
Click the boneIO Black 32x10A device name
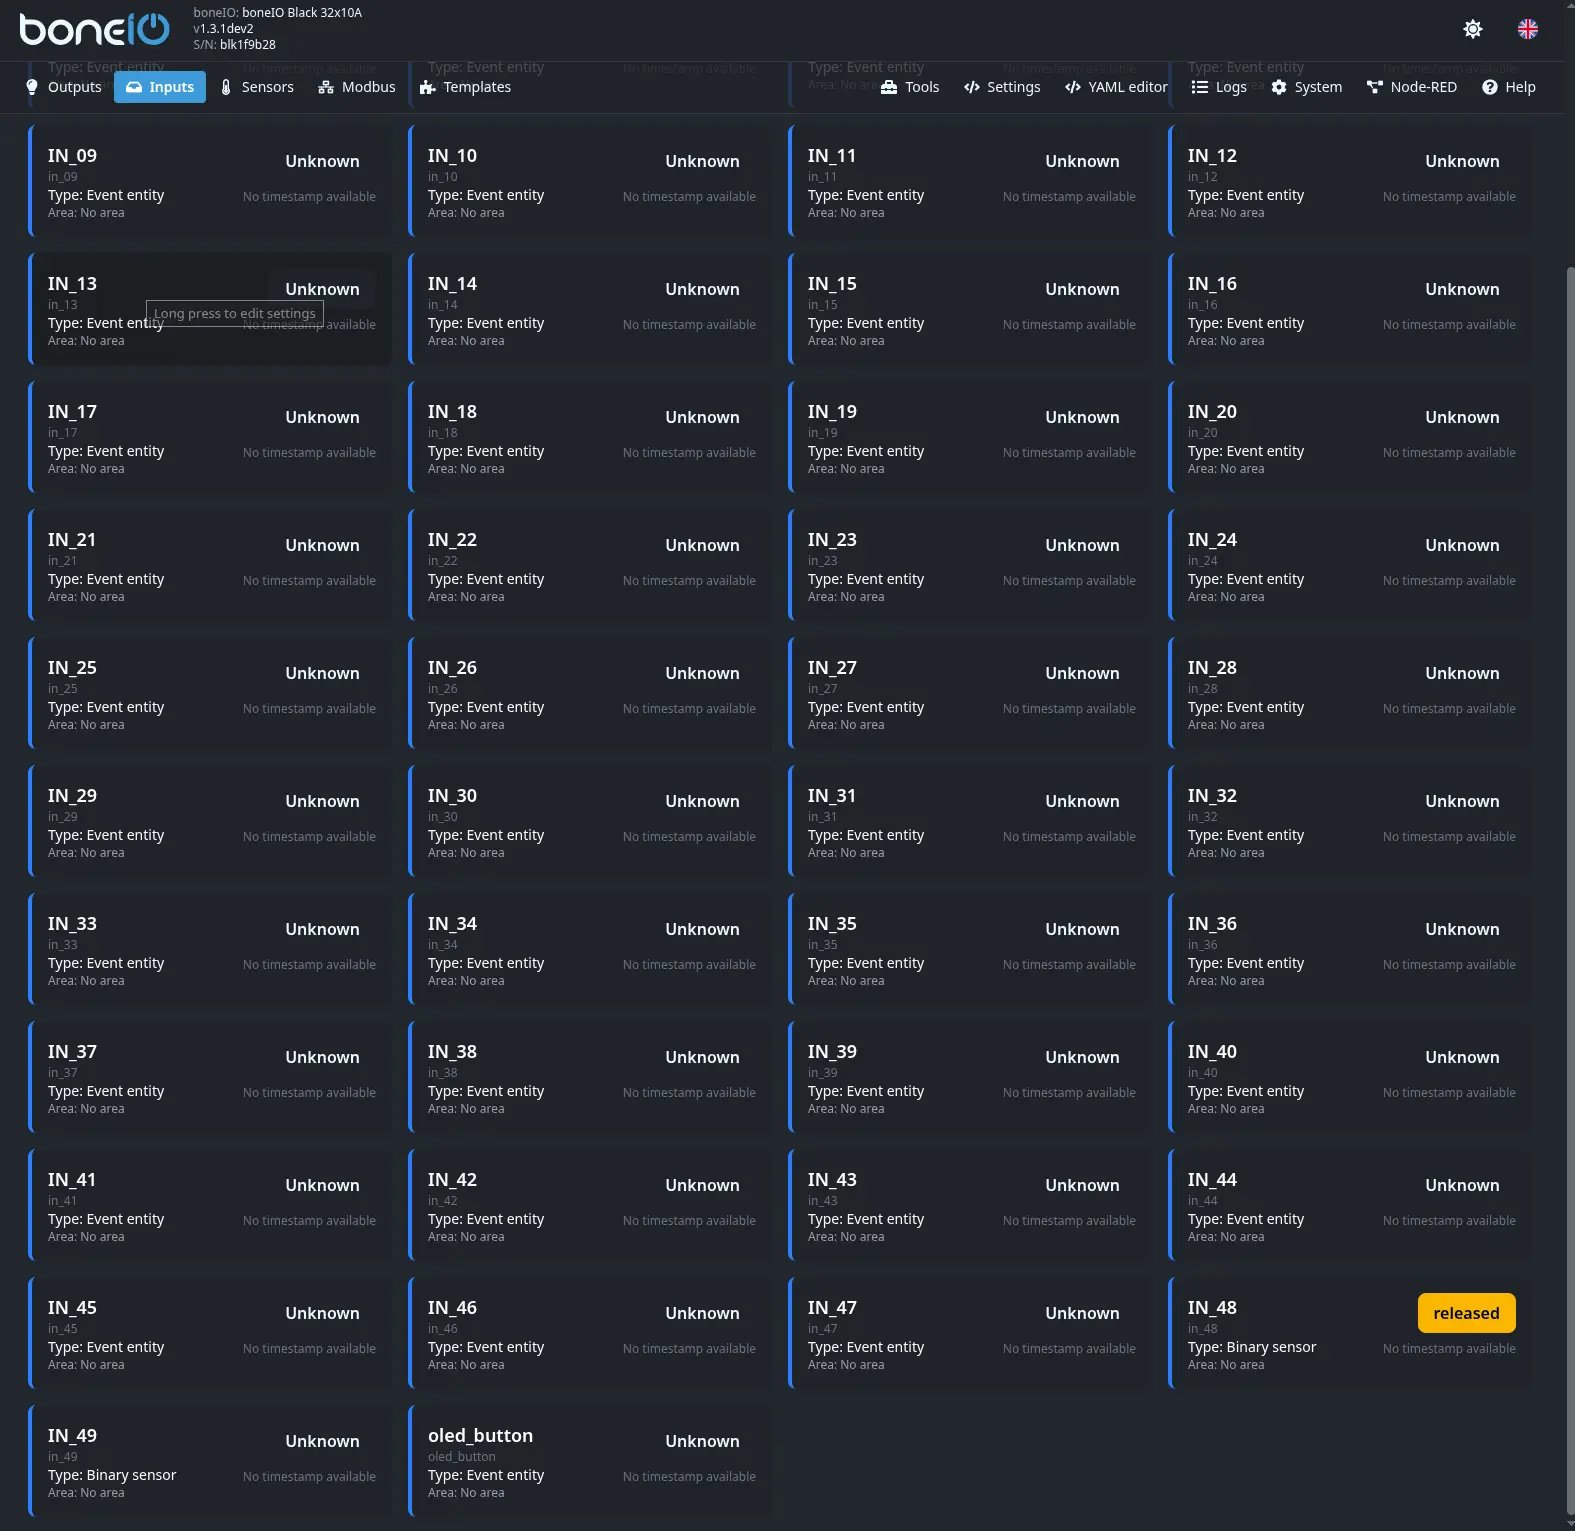(x=302, y=13)
